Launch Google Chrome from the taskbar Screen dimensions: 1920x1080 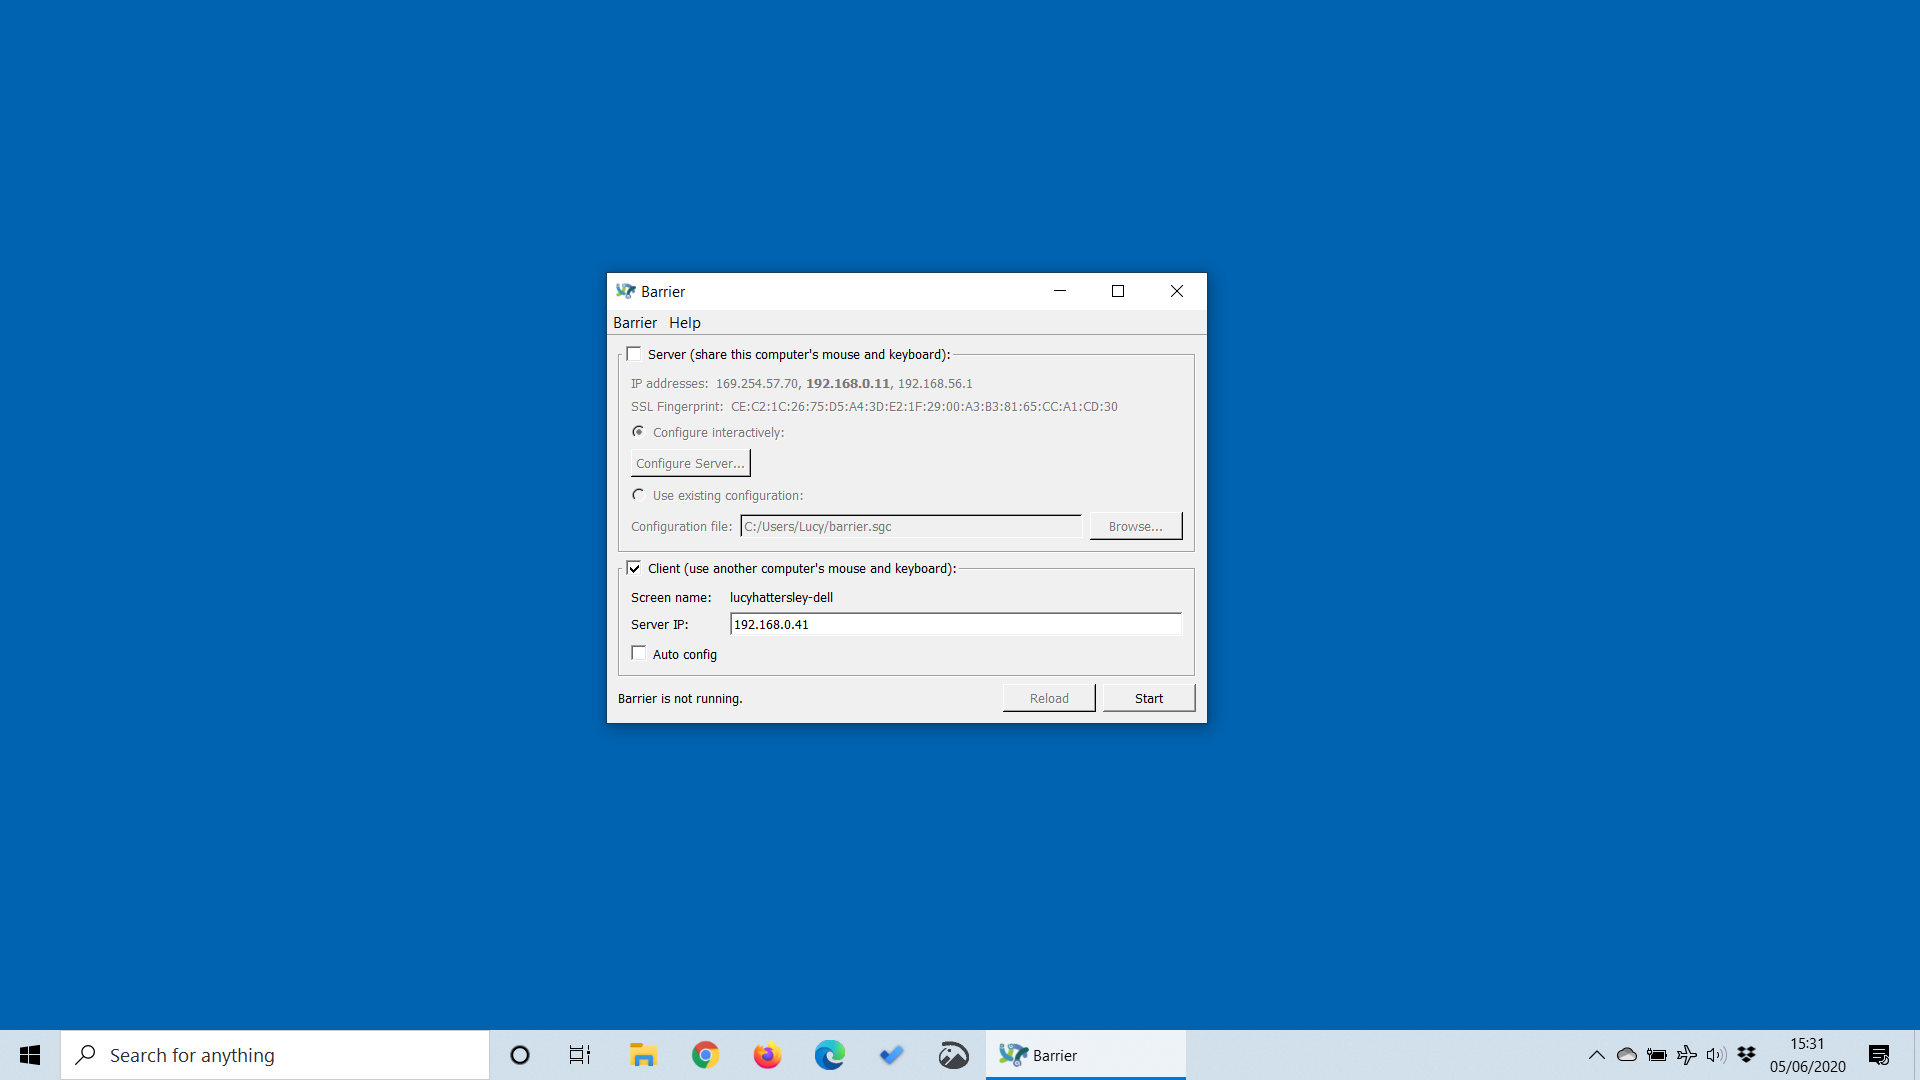click(x=705, y=1054)
